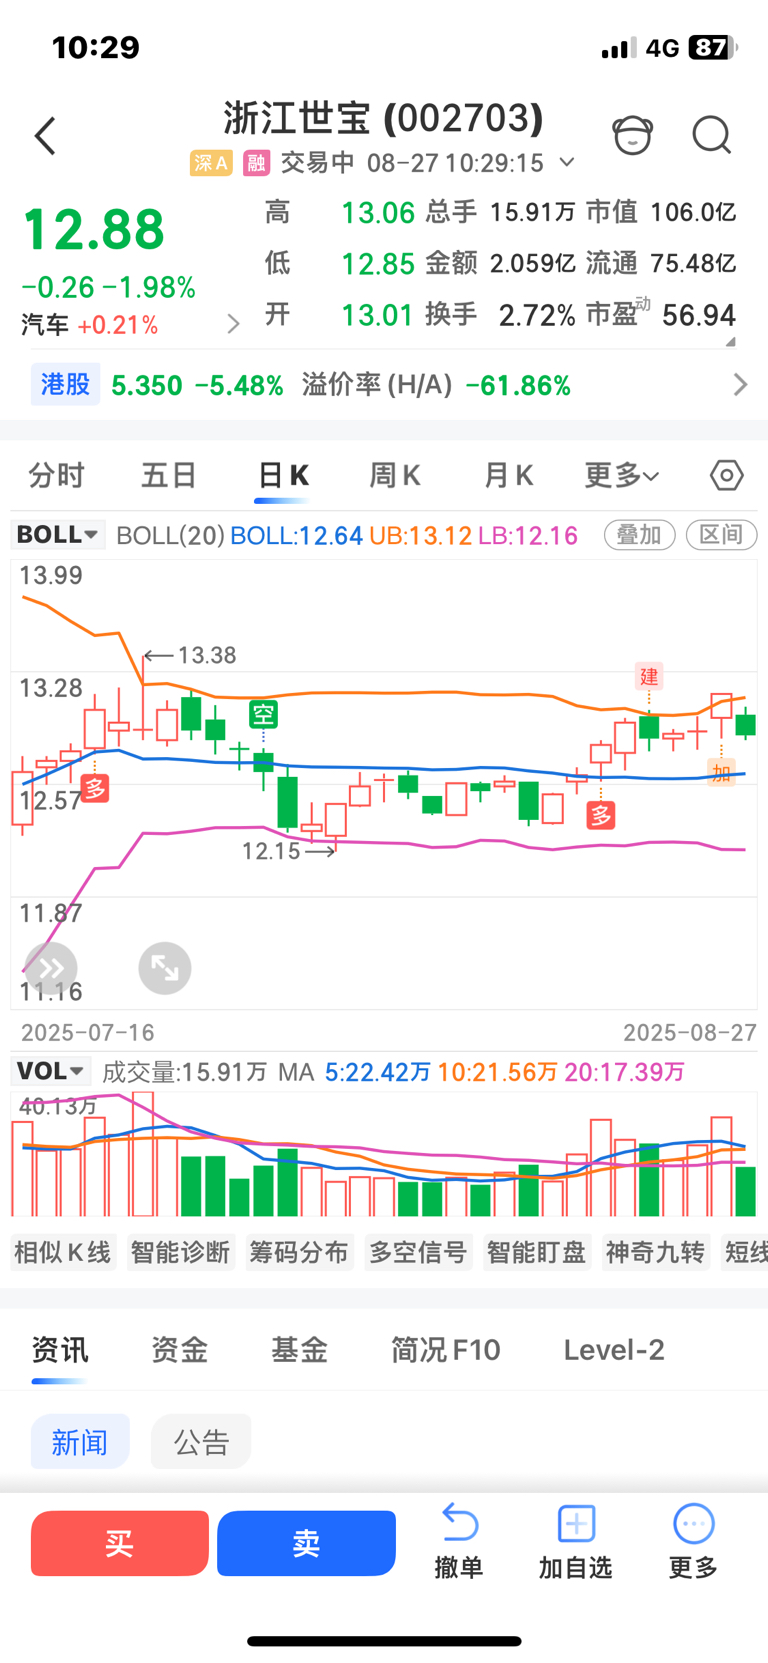This screenshot has height=1663, width=768.
Task: Expand quote details corner triangle
Action: click(x=730, y=341)
